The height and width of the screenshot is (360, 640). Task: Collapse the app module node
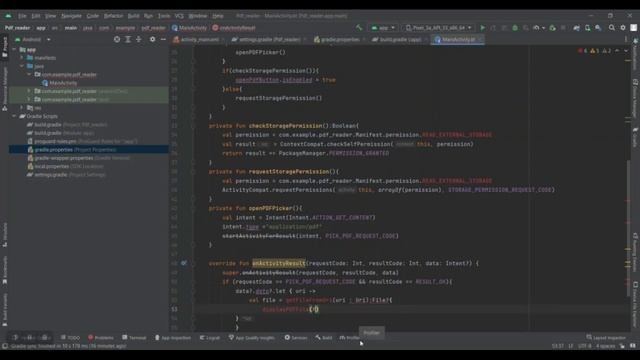click(x=15, y=49)
